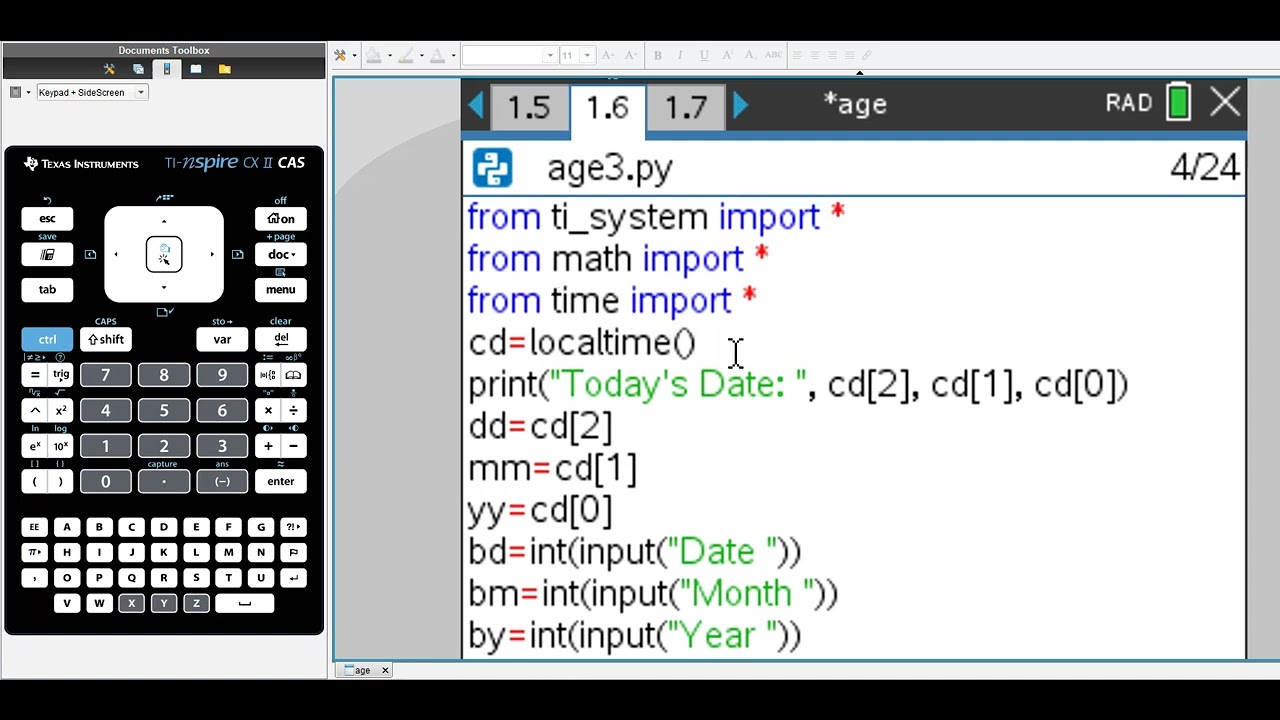Open the fill color dropdown arrow
The height and width of the screenshot is (720, 1280).
tap(389, 56)
